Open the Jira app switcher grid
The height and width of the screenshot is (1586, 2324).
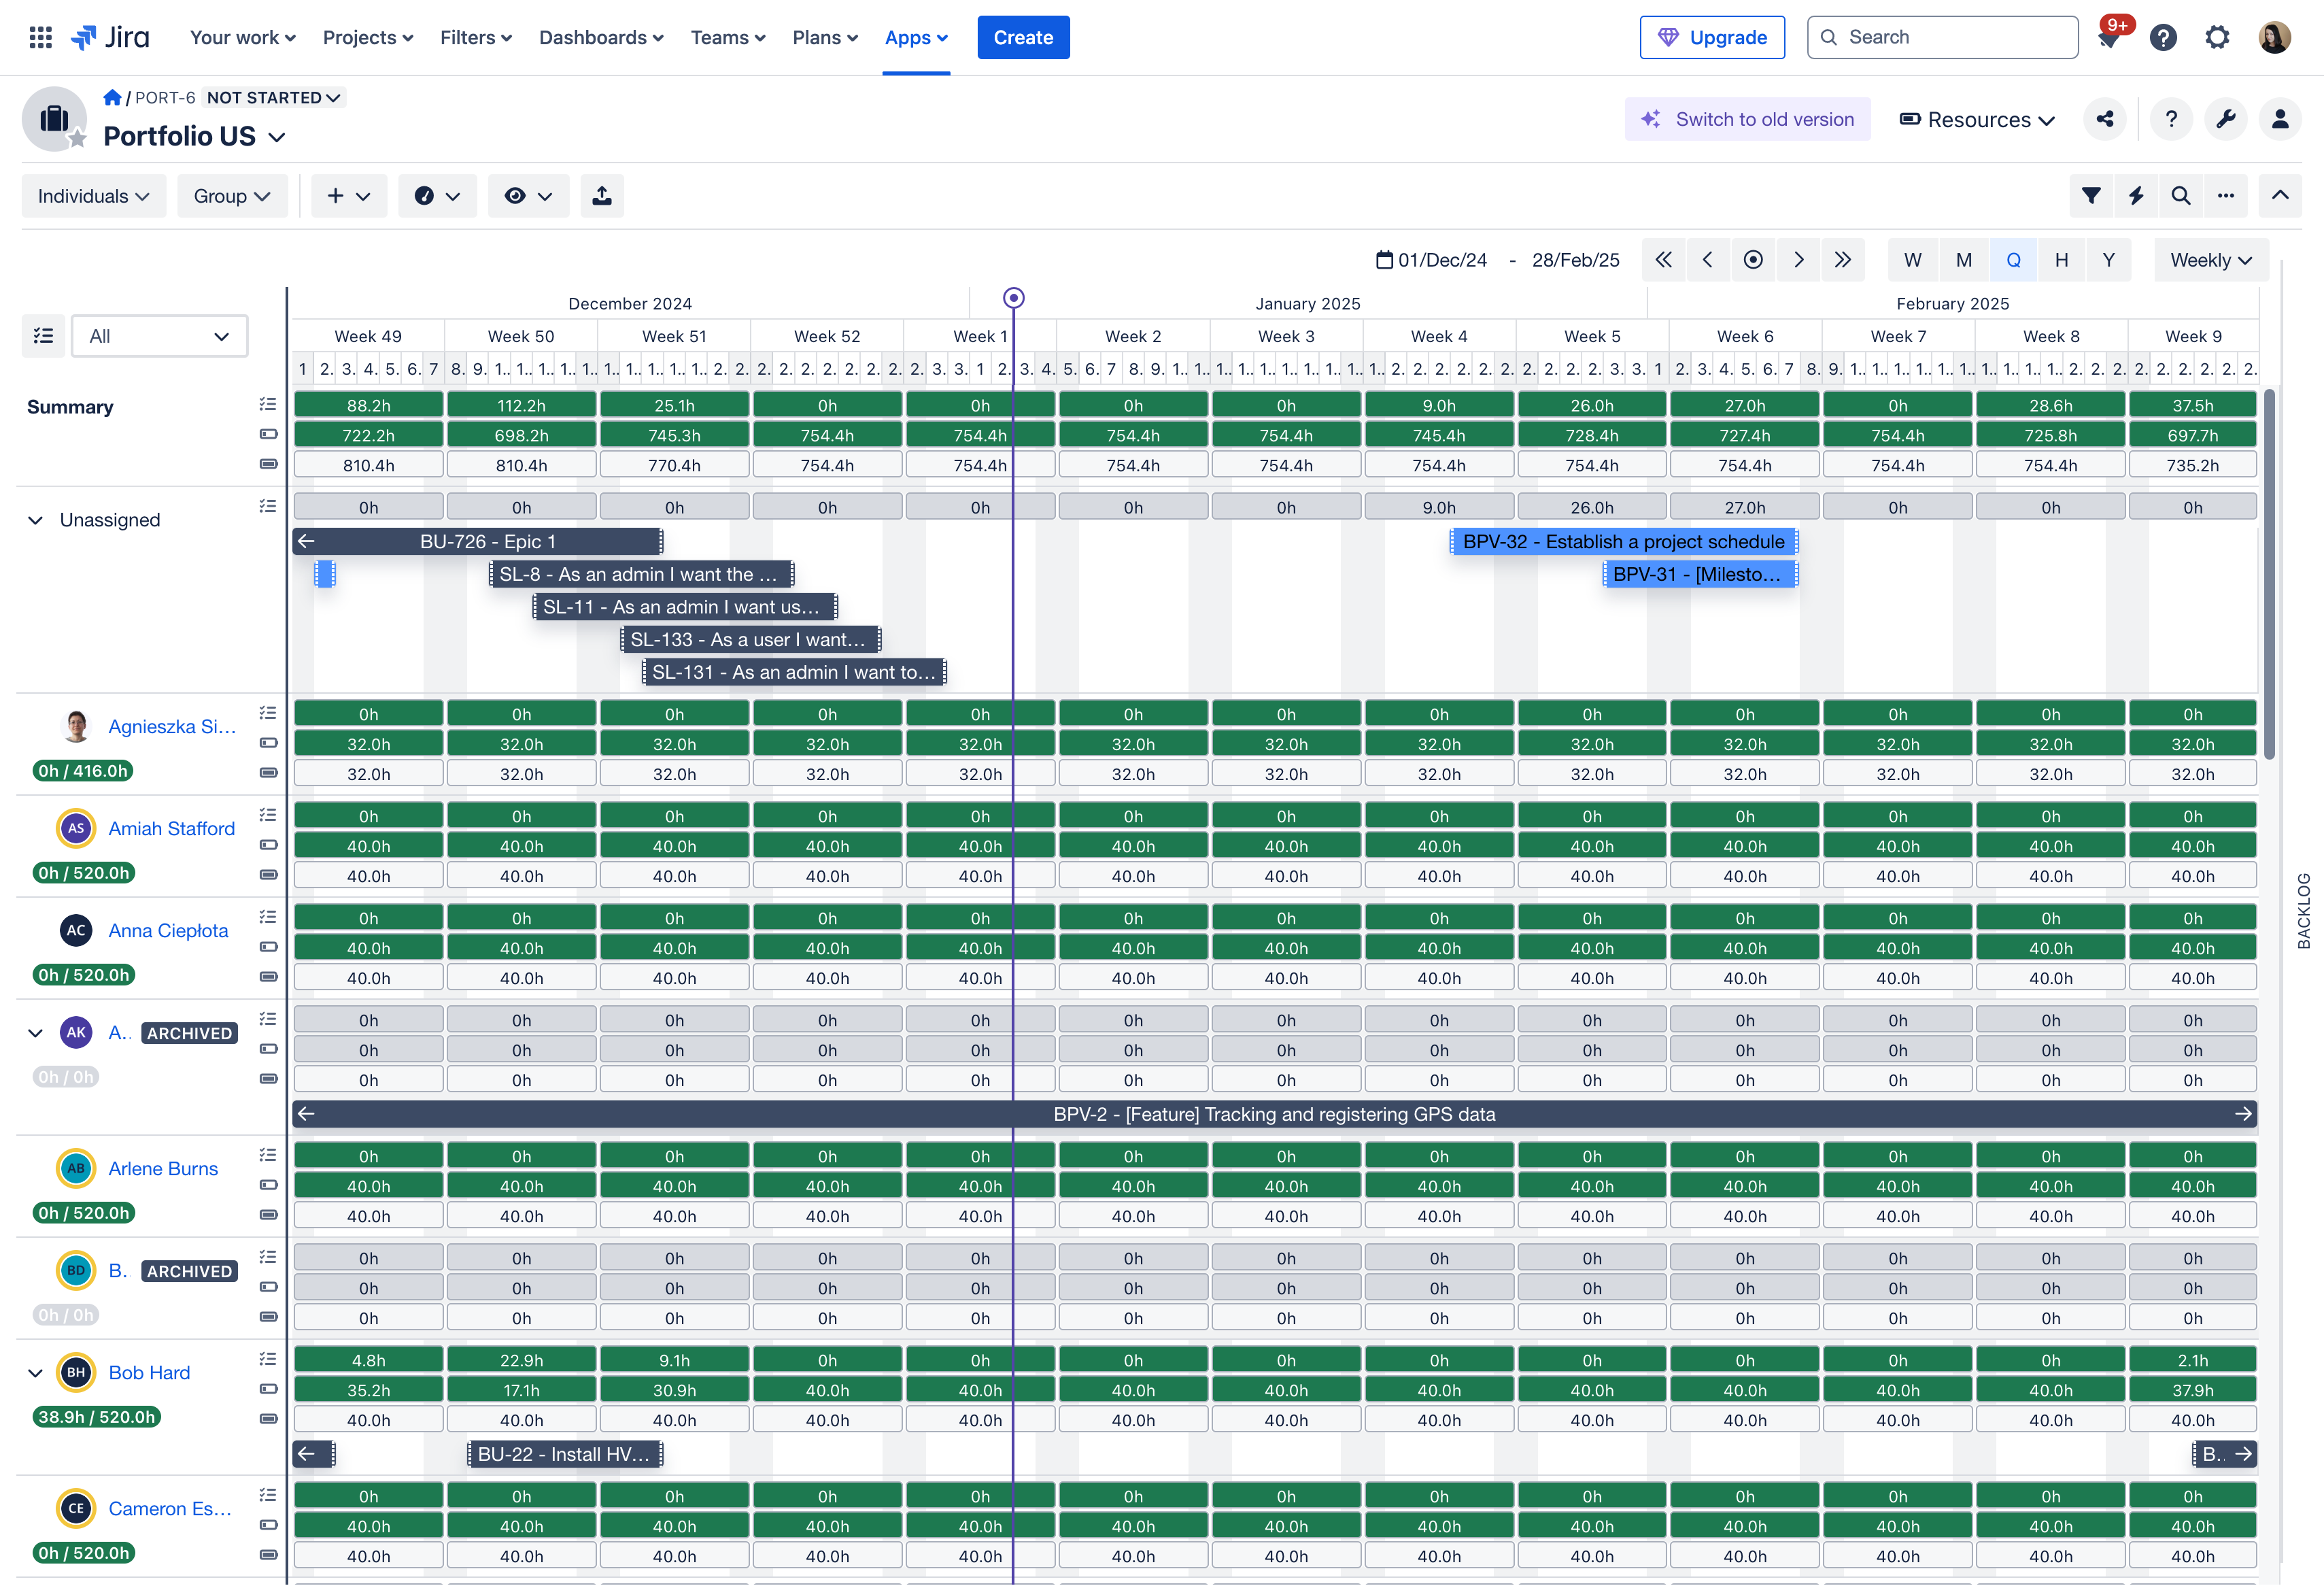pos(40,37)
